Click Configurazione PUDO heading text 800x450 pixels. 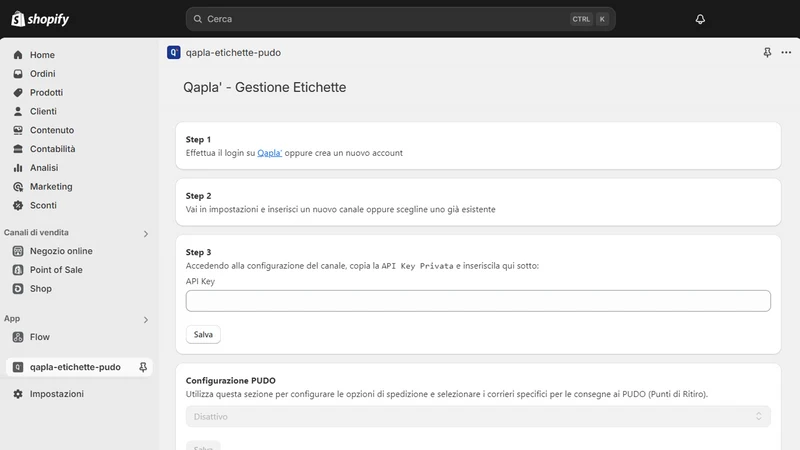(231, 381)
